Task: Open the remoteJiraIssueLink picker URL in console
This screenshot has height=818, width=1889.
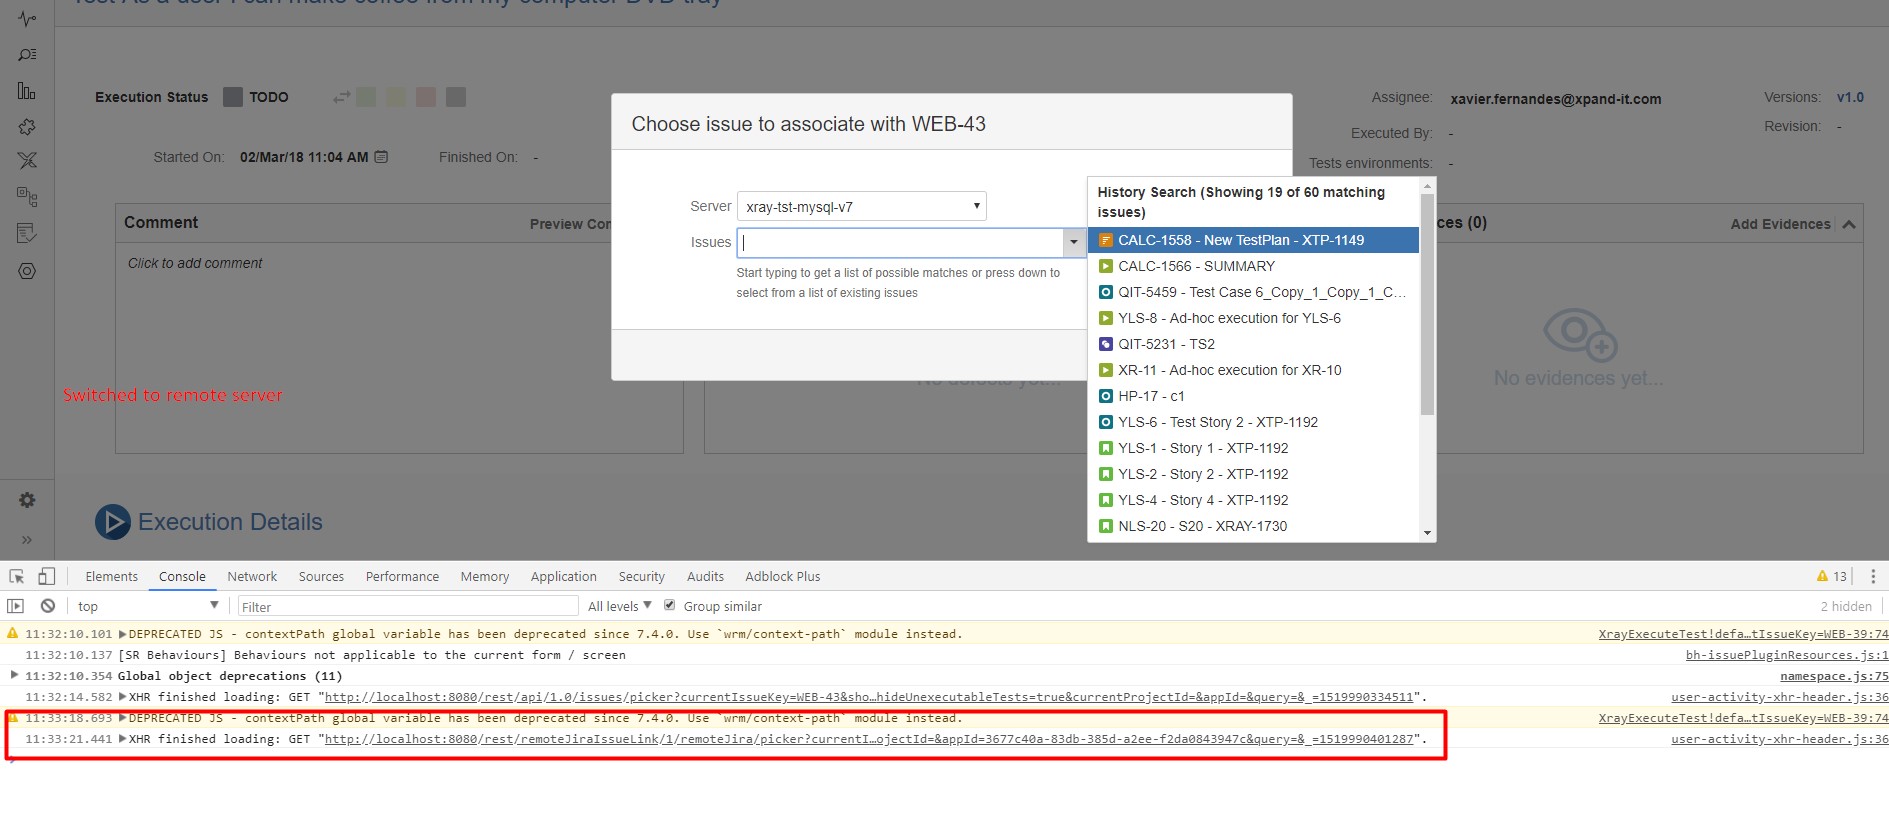Action: [868, 739]
